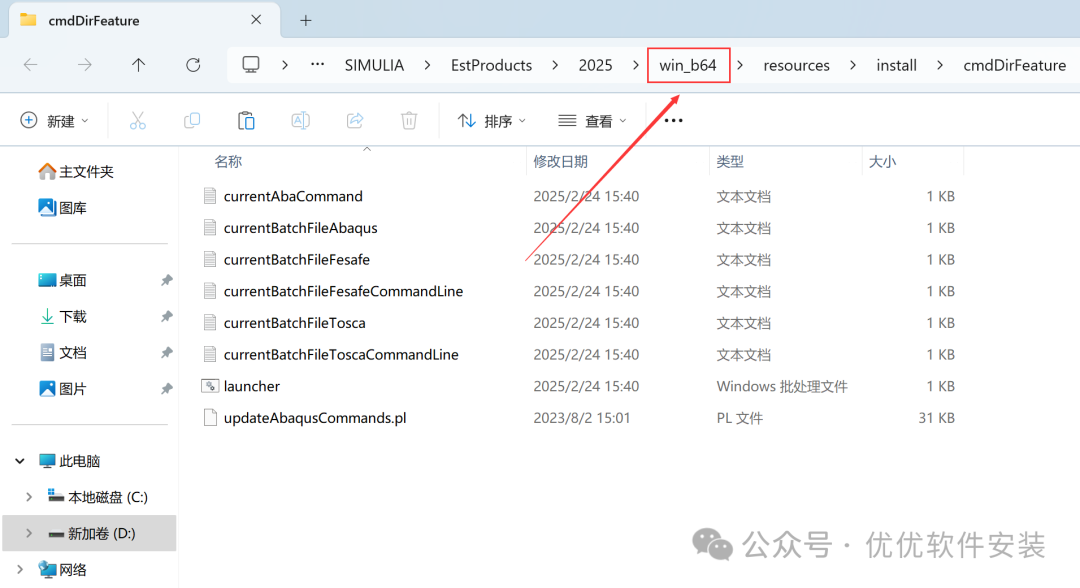Screen dimensions: 1080x588
Task: Click the Paste clipboard icon
Action: pos(246,121)
